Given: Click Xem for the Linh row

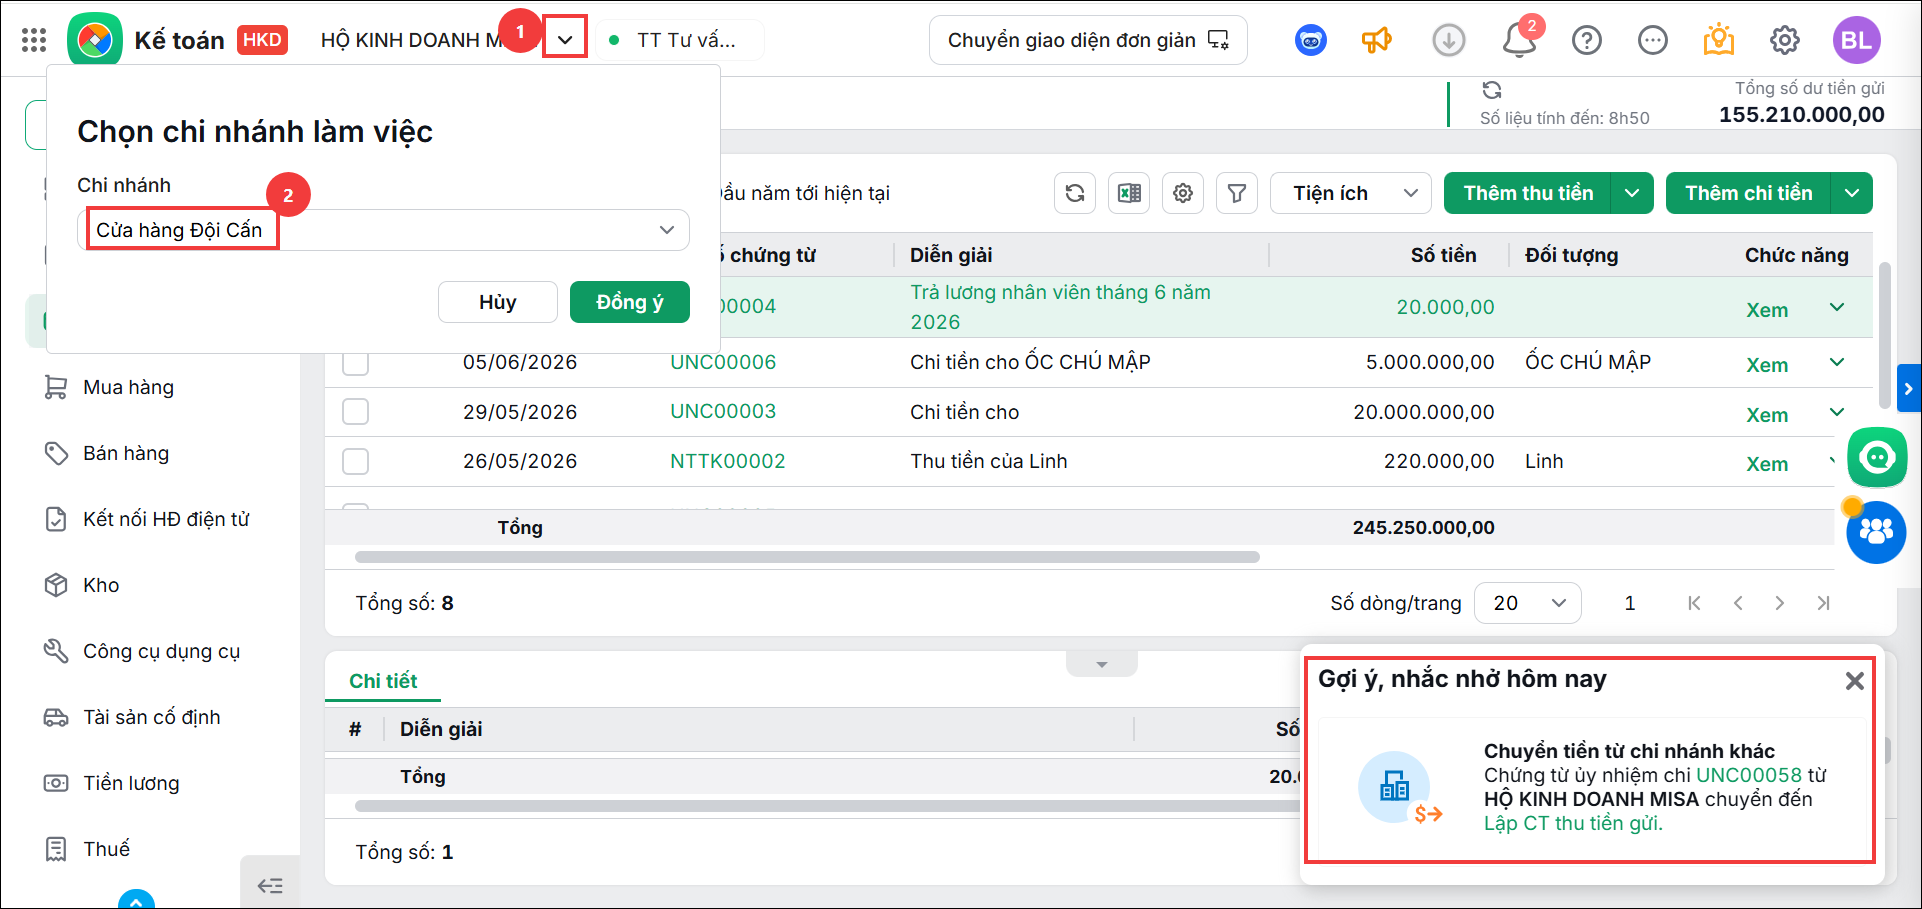Looking at the screenshot, I should pos(1767,464).
